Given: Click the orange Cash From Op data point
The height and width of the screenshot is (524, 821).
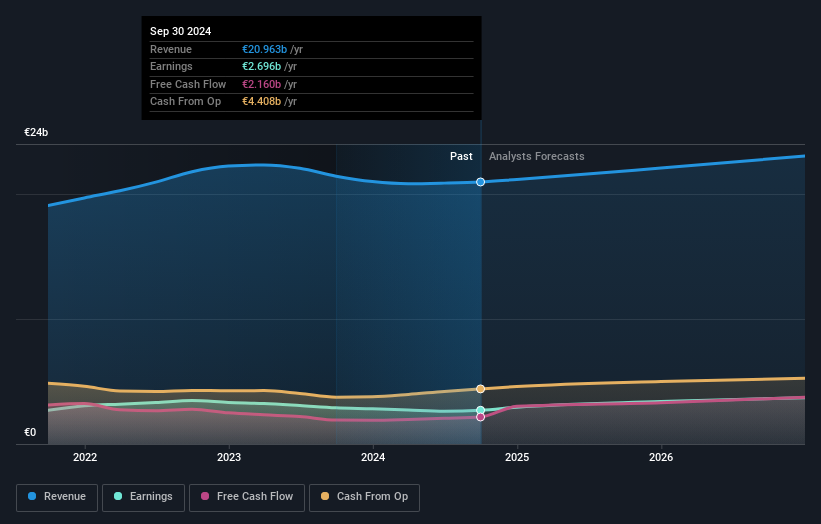Looking at the screenshot, I should point(480,389).
